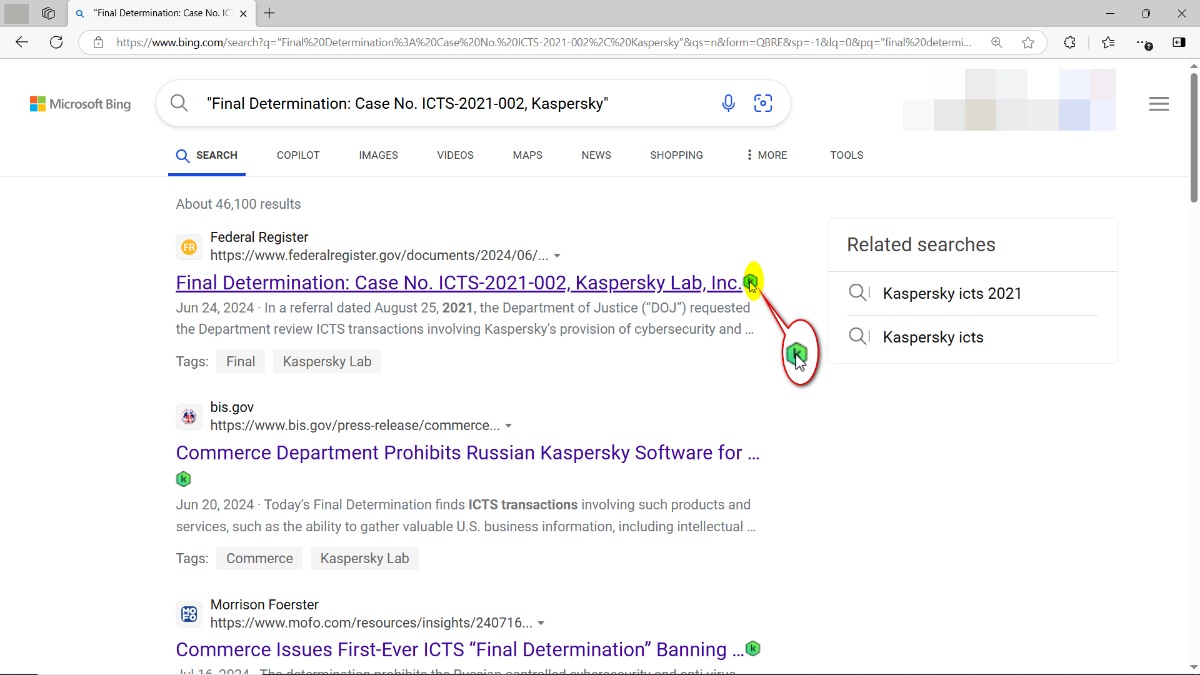Image resolution: width=1200 pixels, height=675 pixels.
Task: Open the tab actions menu icon
Action: pyautogui.click(x=48, y=13)
